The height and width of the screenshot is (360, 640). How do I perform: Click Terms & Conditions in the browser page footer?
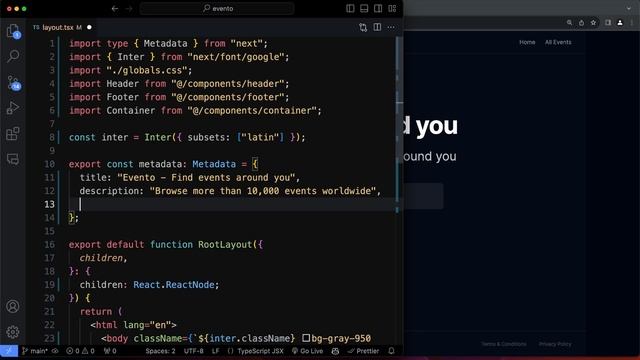504,344
